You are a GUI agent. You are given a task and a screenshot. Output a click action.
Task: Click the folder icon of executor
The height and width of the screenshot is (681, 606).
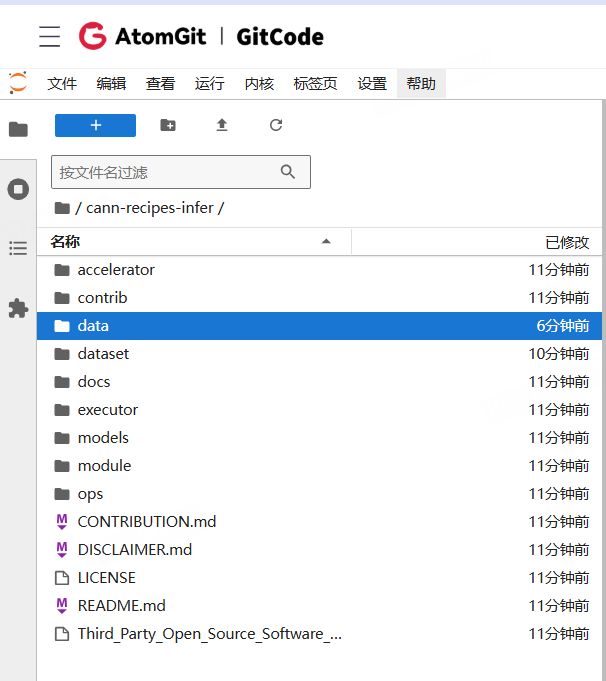click(x=62, y=410)
